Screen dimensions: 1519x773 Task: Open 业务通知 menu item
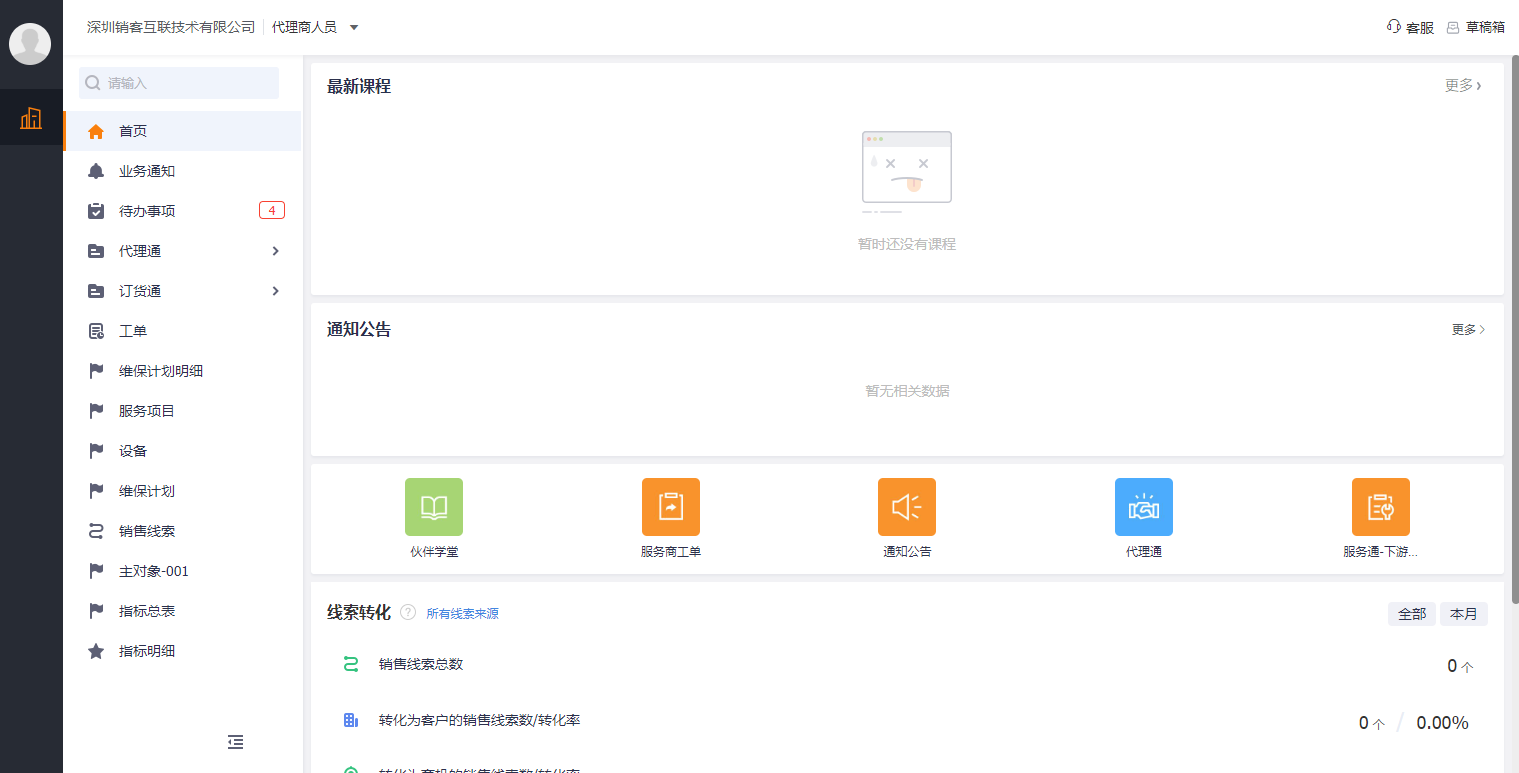point(182,171)
